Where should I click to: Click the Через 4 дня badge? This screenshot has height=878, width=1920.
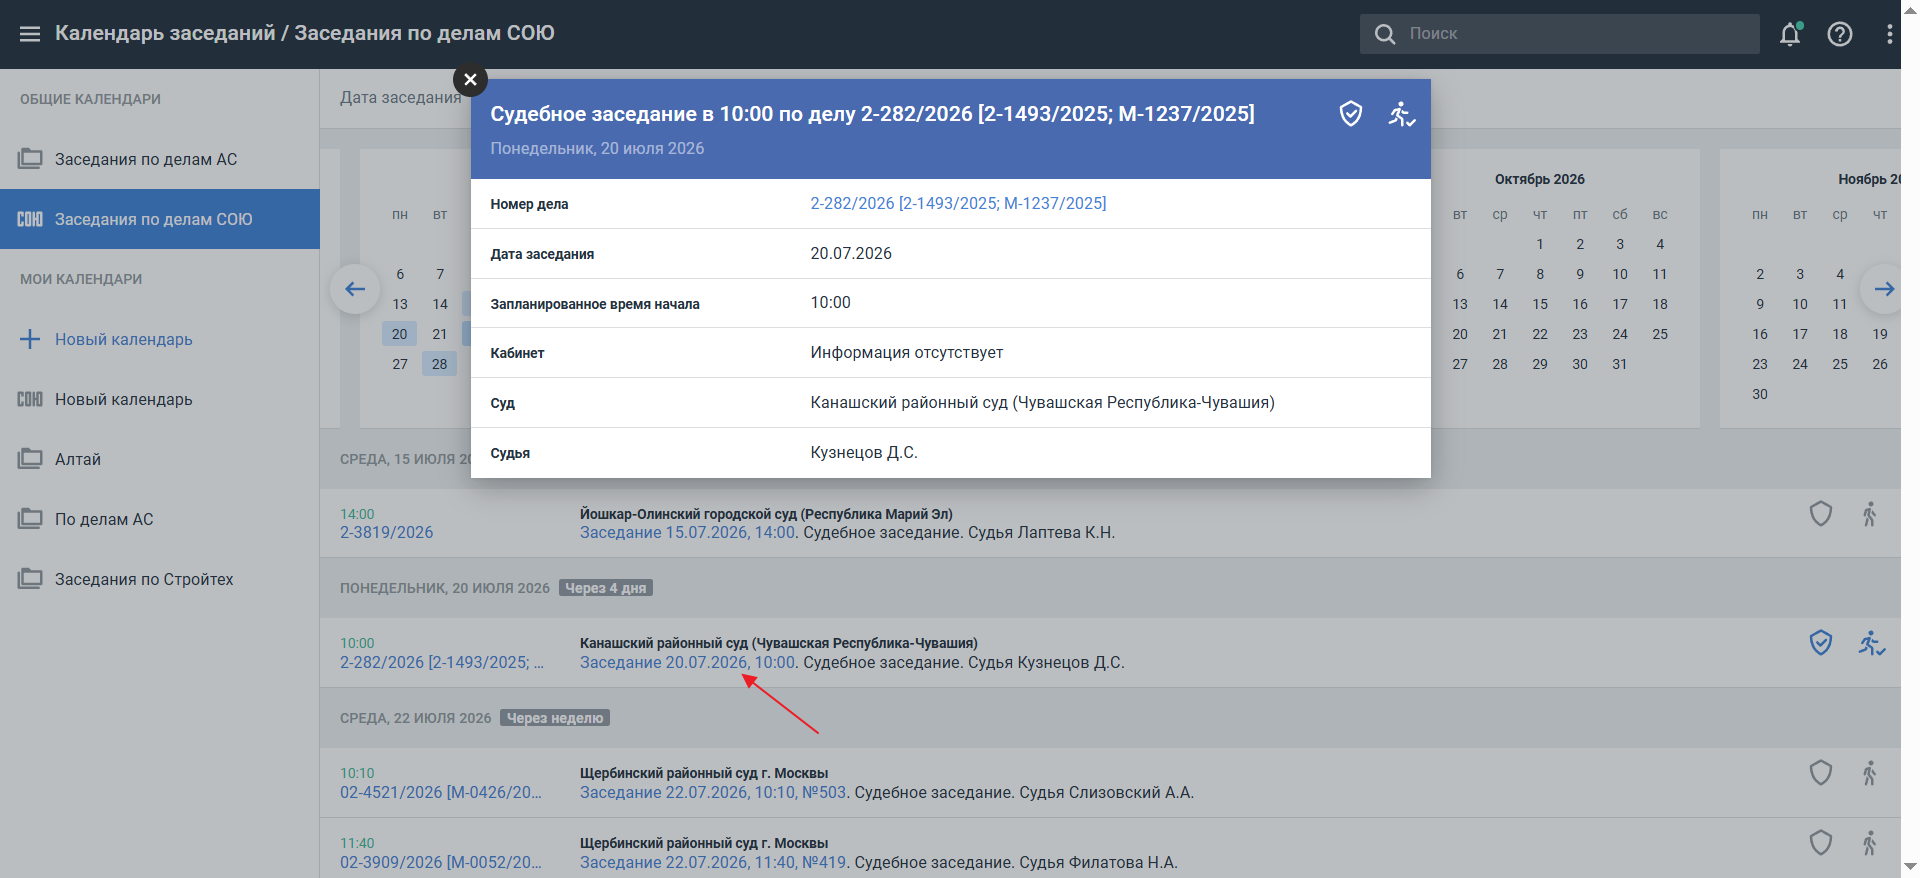606,588
